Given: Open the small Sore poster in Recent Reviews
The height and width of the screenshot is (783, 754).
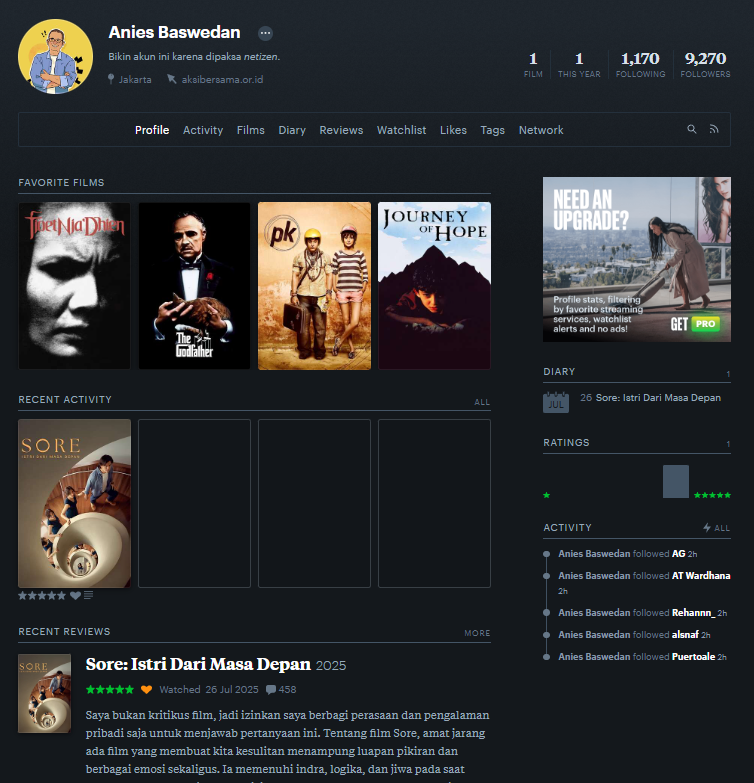Looking at the screenshot, I should click(44, 693).
